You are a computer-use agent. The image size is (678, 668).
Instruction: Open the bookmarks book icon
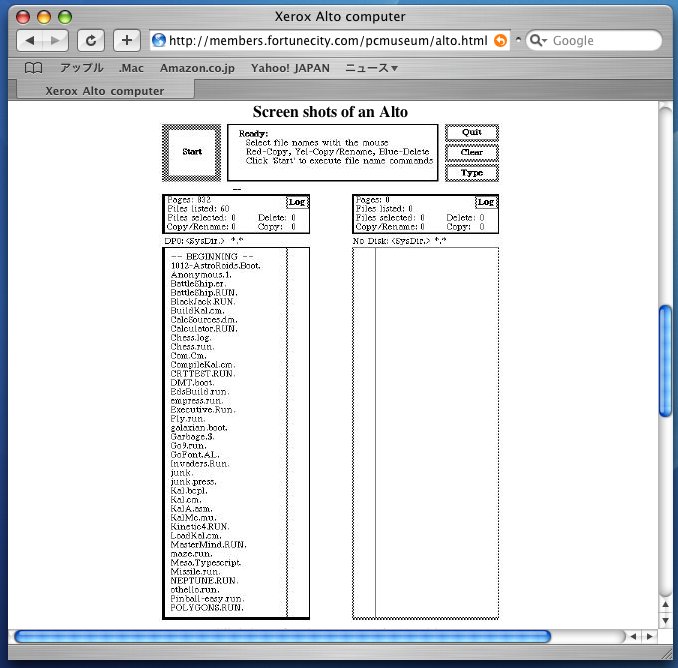(33, 68)
